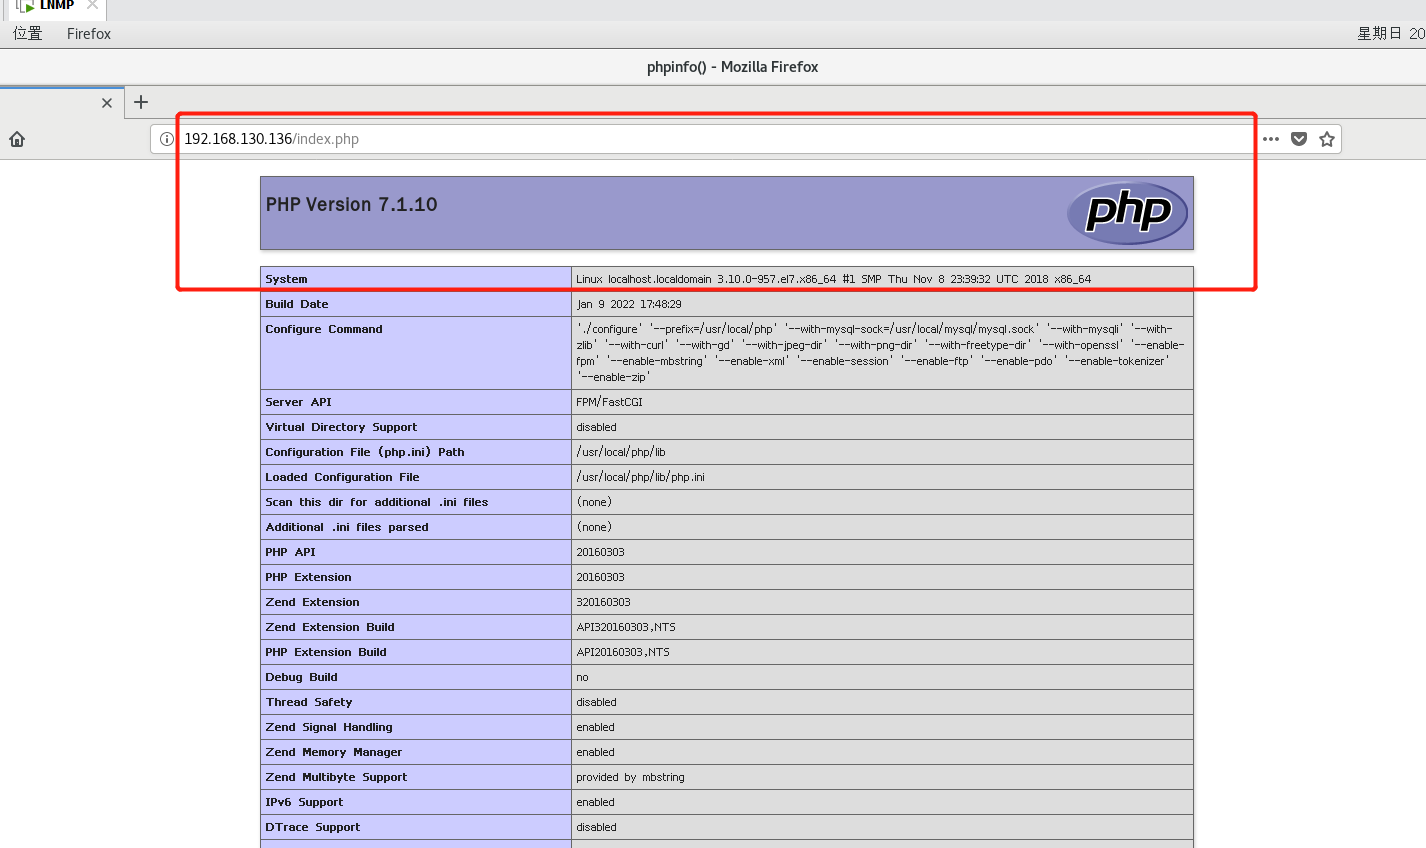The width and height of the screenshot is (1426, 848).
Task: Click the Firefox home icon
Action: [17, 139]
